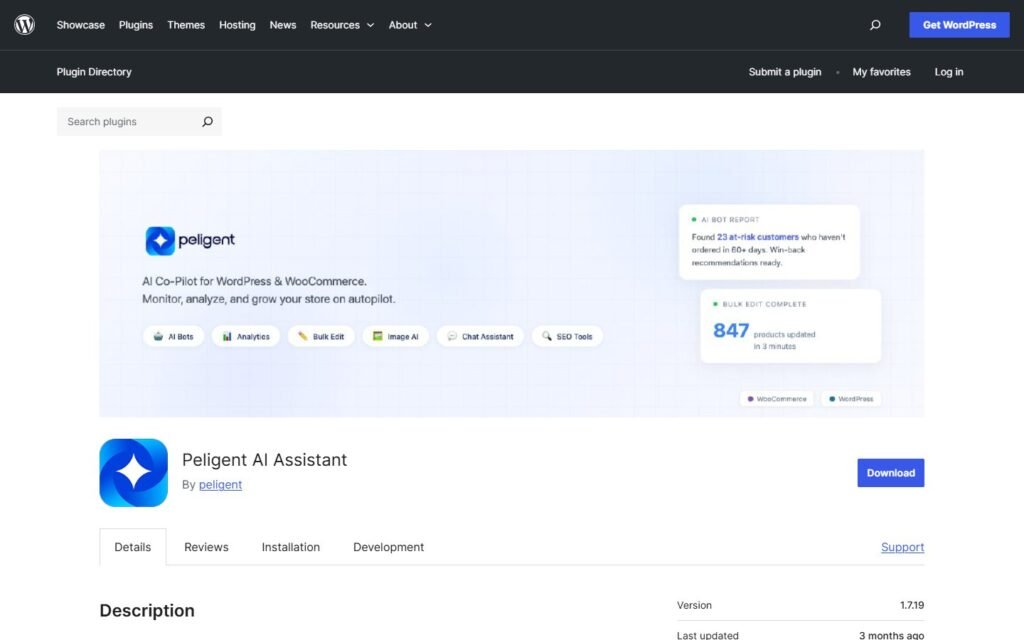Click the AI Bot Report card
Viewport: 1024px width, 640px height.
click(769, 242)
